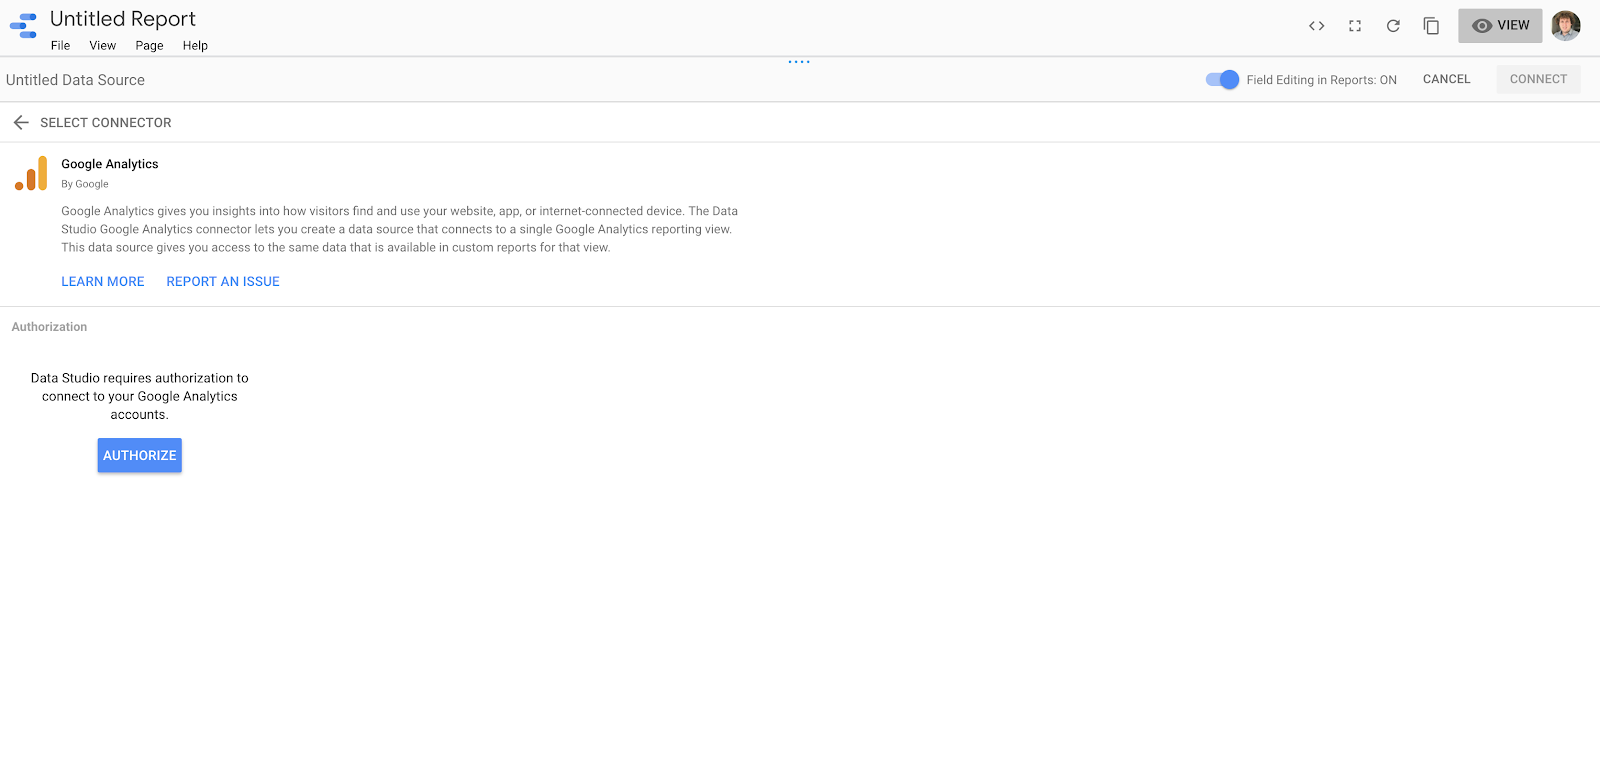
Task: Click the Google Analytics connector logo
Action: point(31,173)
